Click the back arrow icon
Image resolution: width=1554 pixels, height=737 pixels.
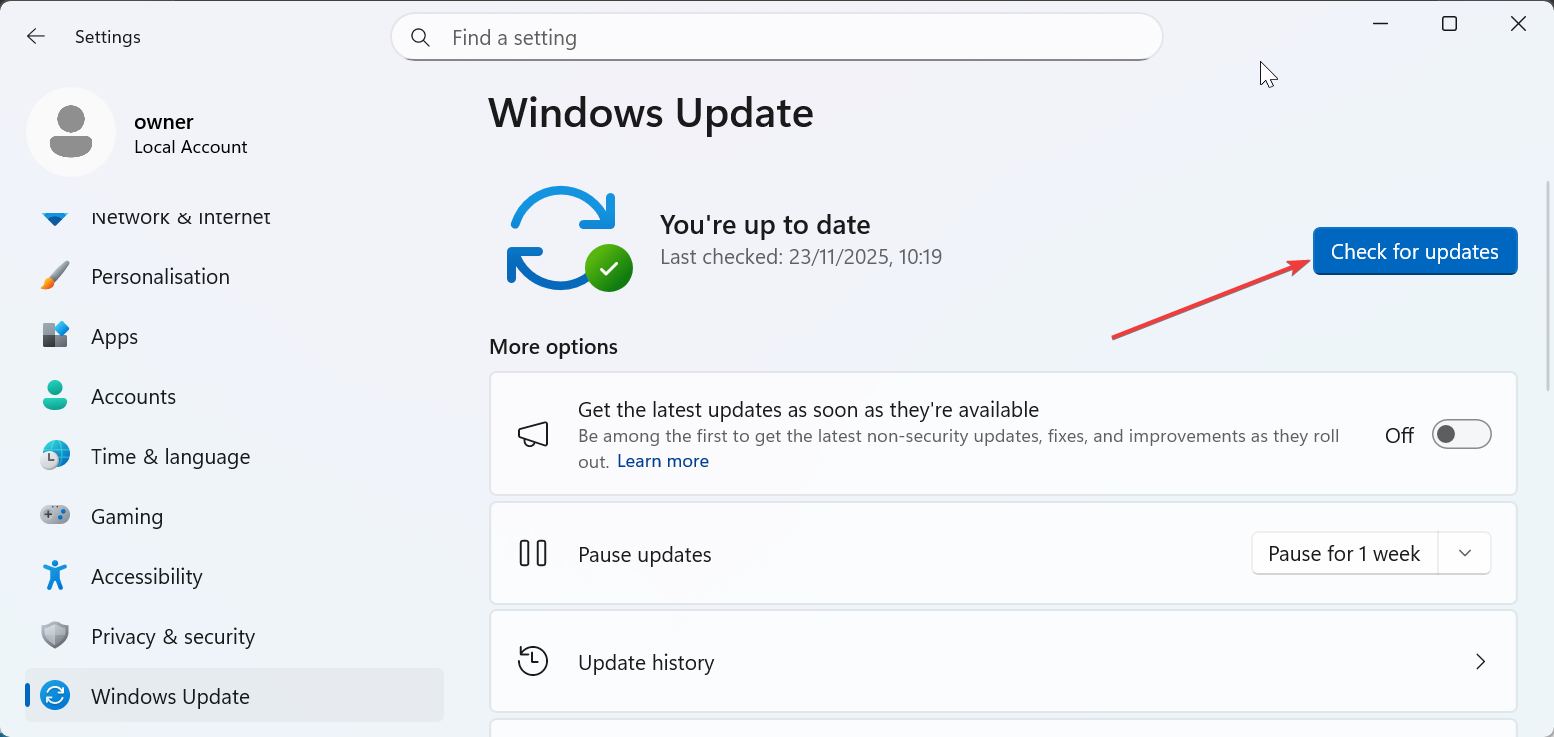pos(36,37)
